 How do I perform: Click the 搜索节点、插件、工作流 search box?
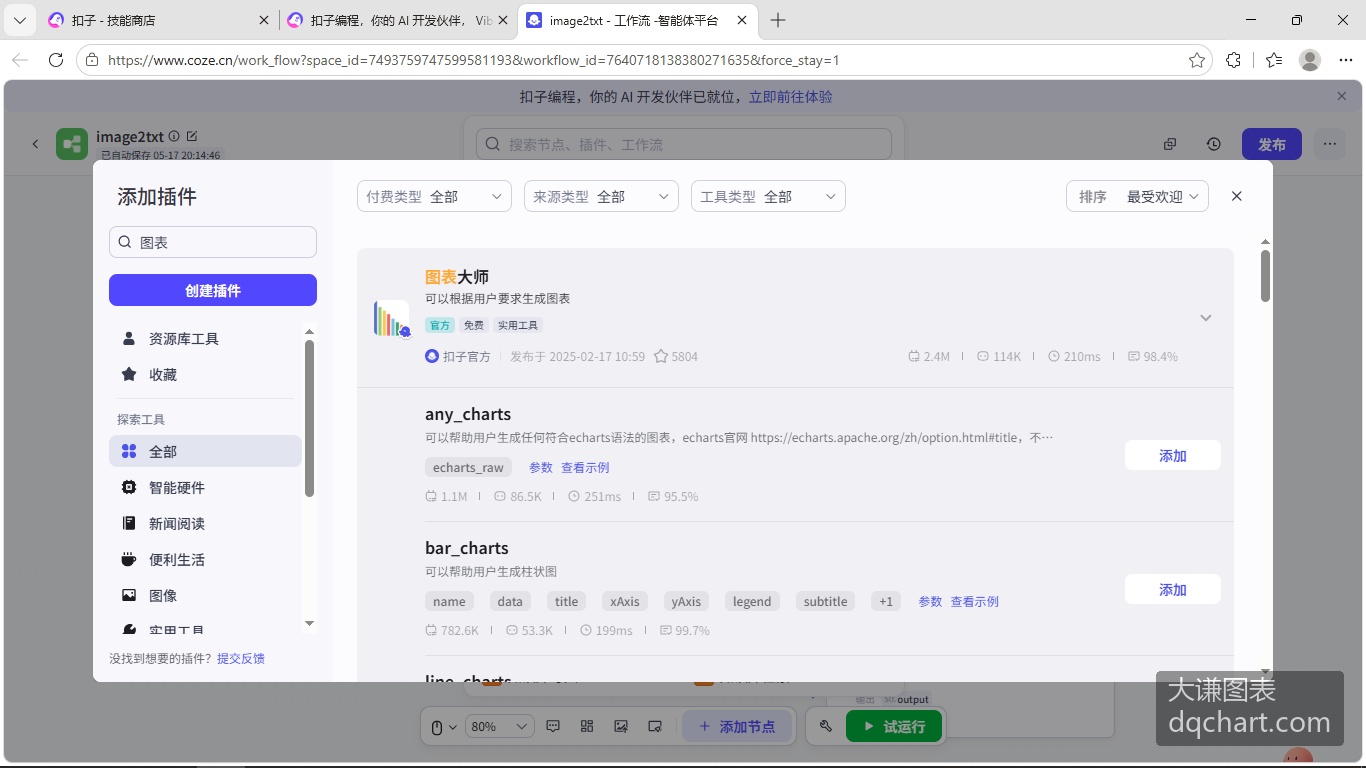coord(684,144)
